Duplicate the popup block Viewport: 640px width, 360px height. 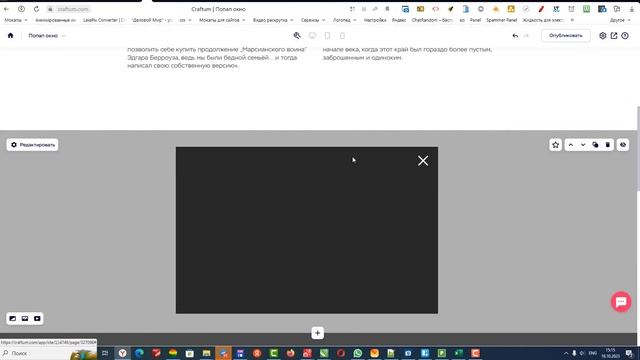coord(595,145)
